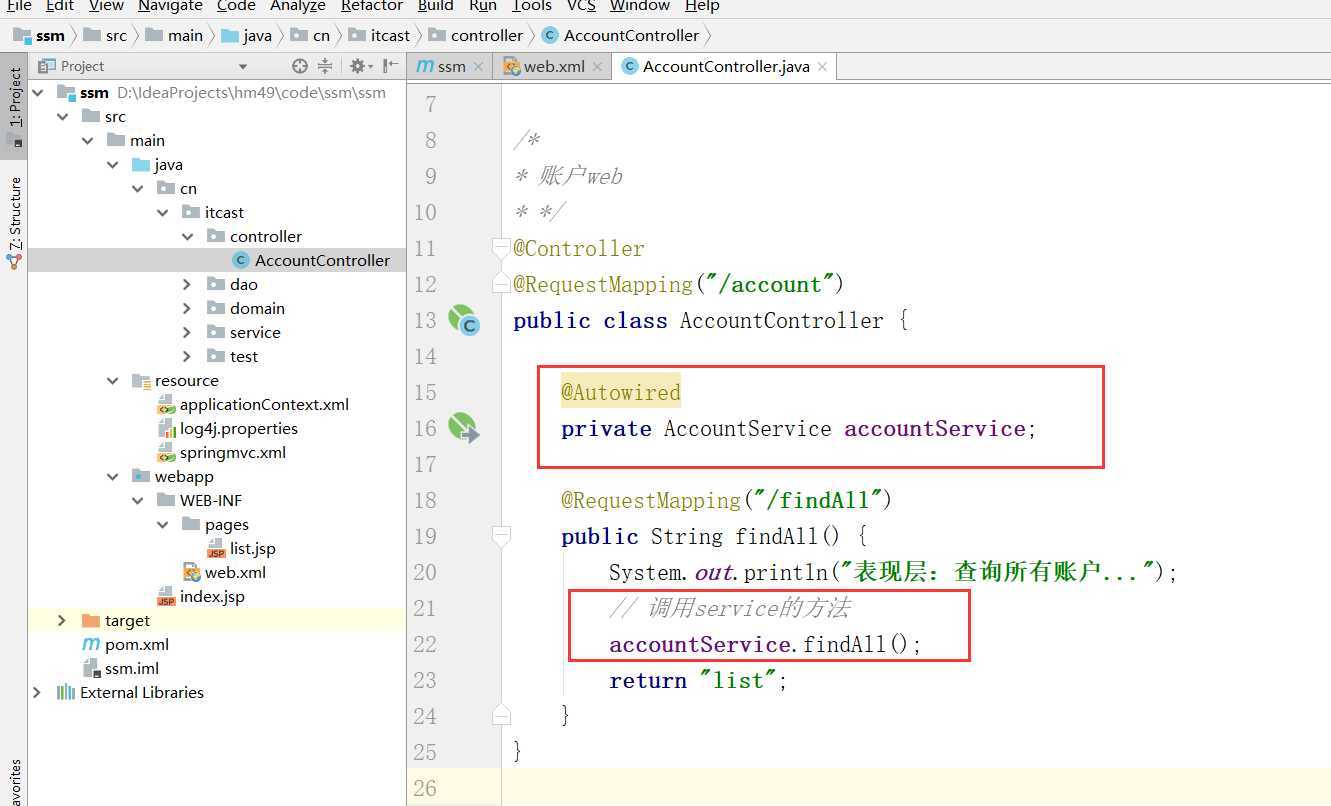Viewport: 1331px width, 806px height.
Task: Click the @Autowired annotation in editor
Action: (x=620, y=392)
